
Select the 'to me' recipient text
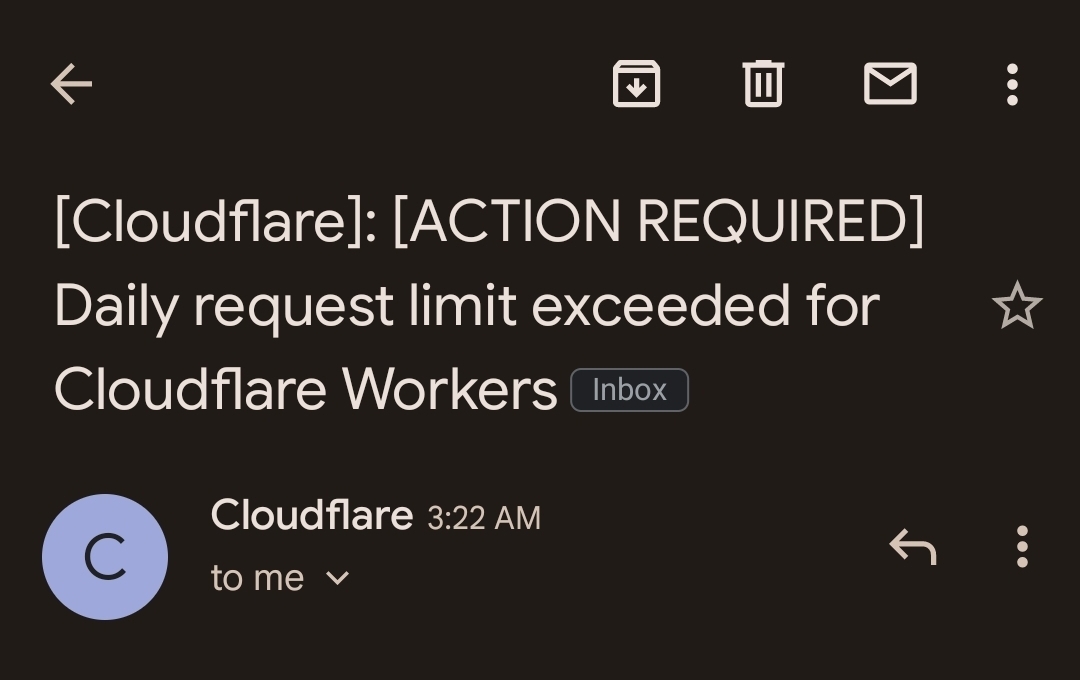[255, 577]
